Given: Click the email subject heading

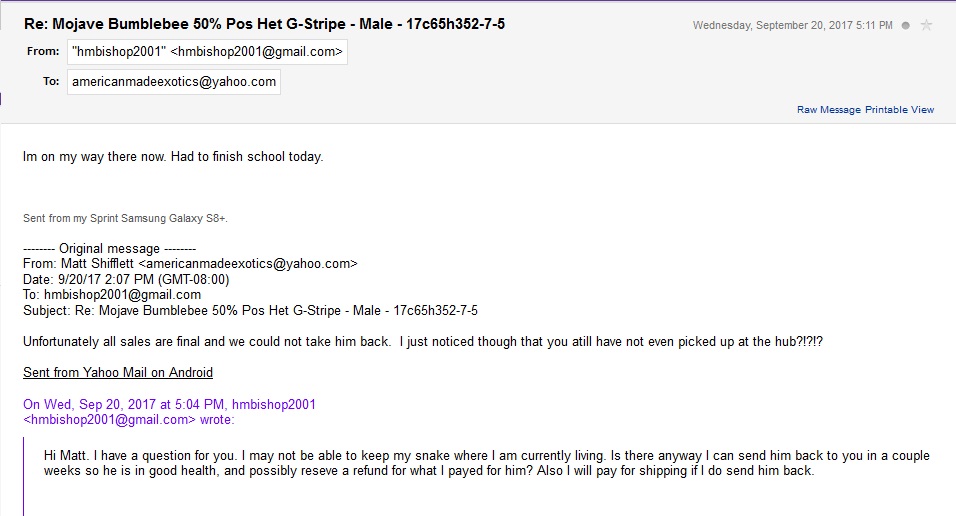Looking at the screenshot, I should tap(264, 24).
